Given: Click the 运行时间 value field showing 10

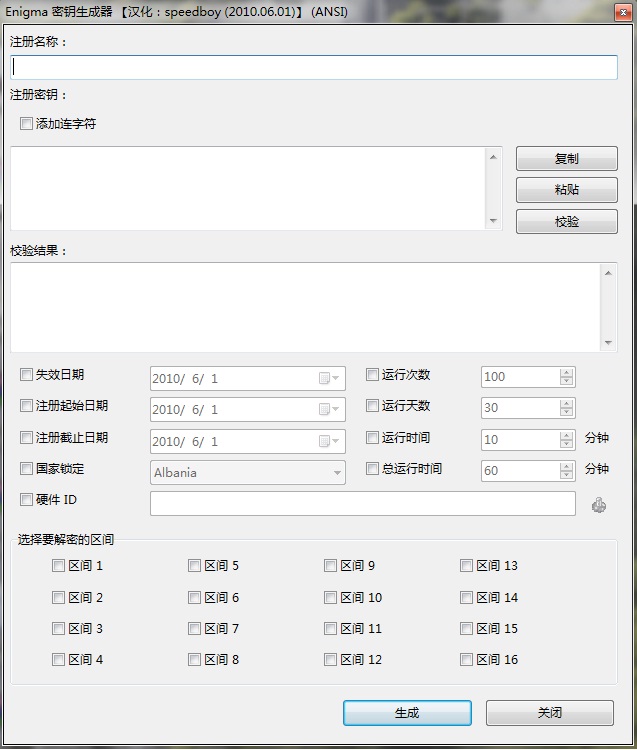Looking at the screenshot, I should coord(520,440).
